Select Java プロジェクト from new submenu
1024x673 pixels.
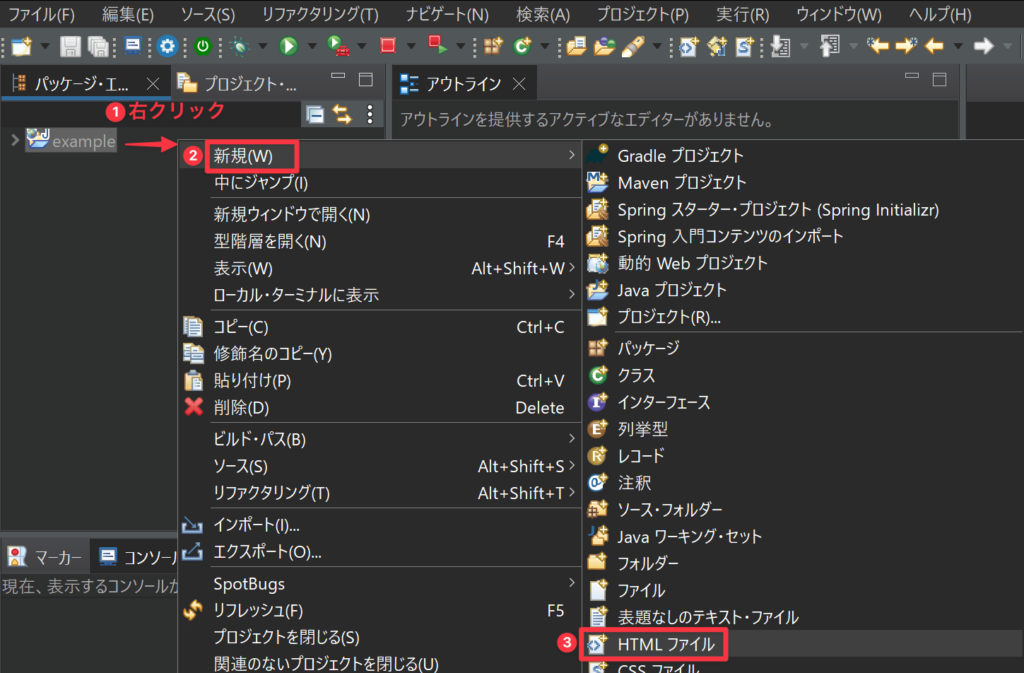coord(672,290)
